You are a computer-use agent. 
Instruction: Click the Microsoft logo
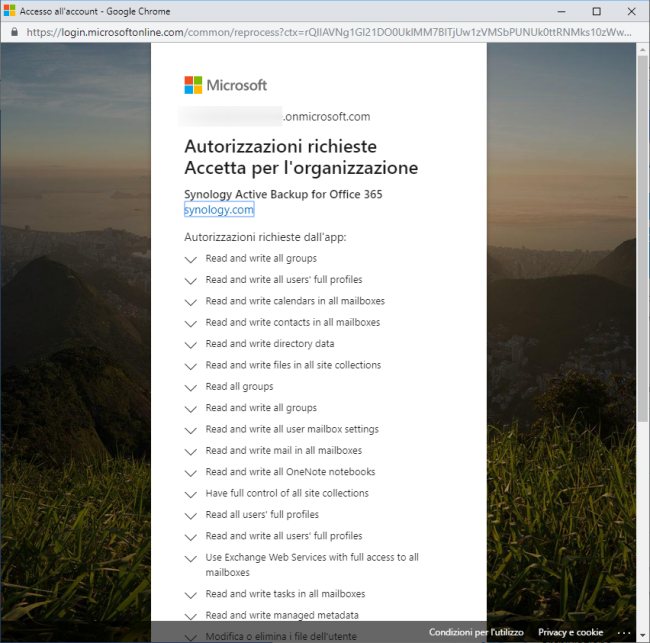[x=226, y=85]
